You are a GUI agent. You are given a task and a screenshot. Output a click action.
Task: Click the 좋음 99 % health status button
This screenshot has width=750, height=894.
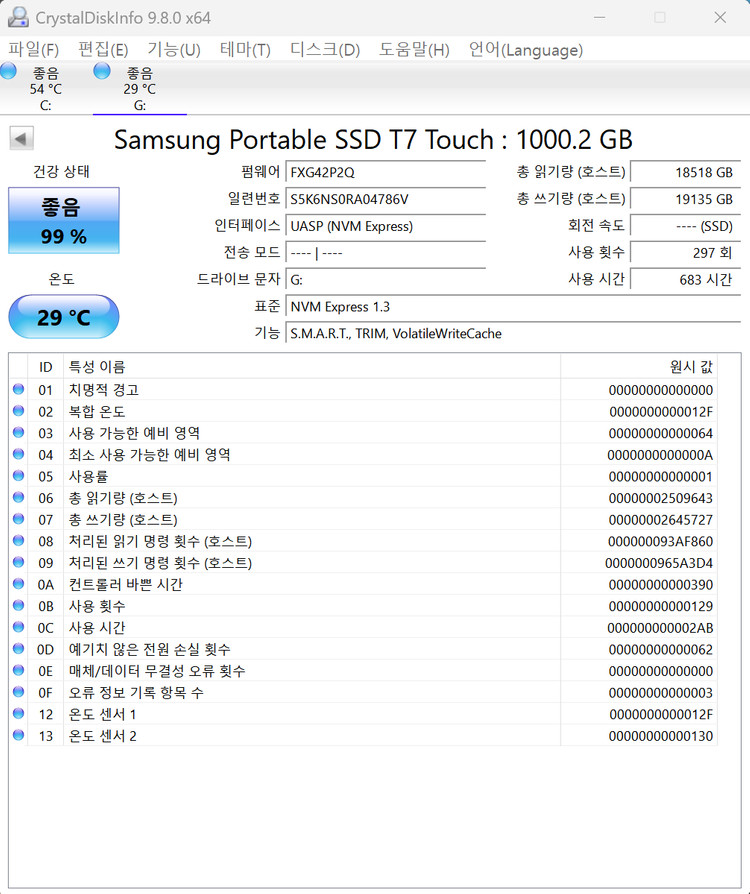64,221
